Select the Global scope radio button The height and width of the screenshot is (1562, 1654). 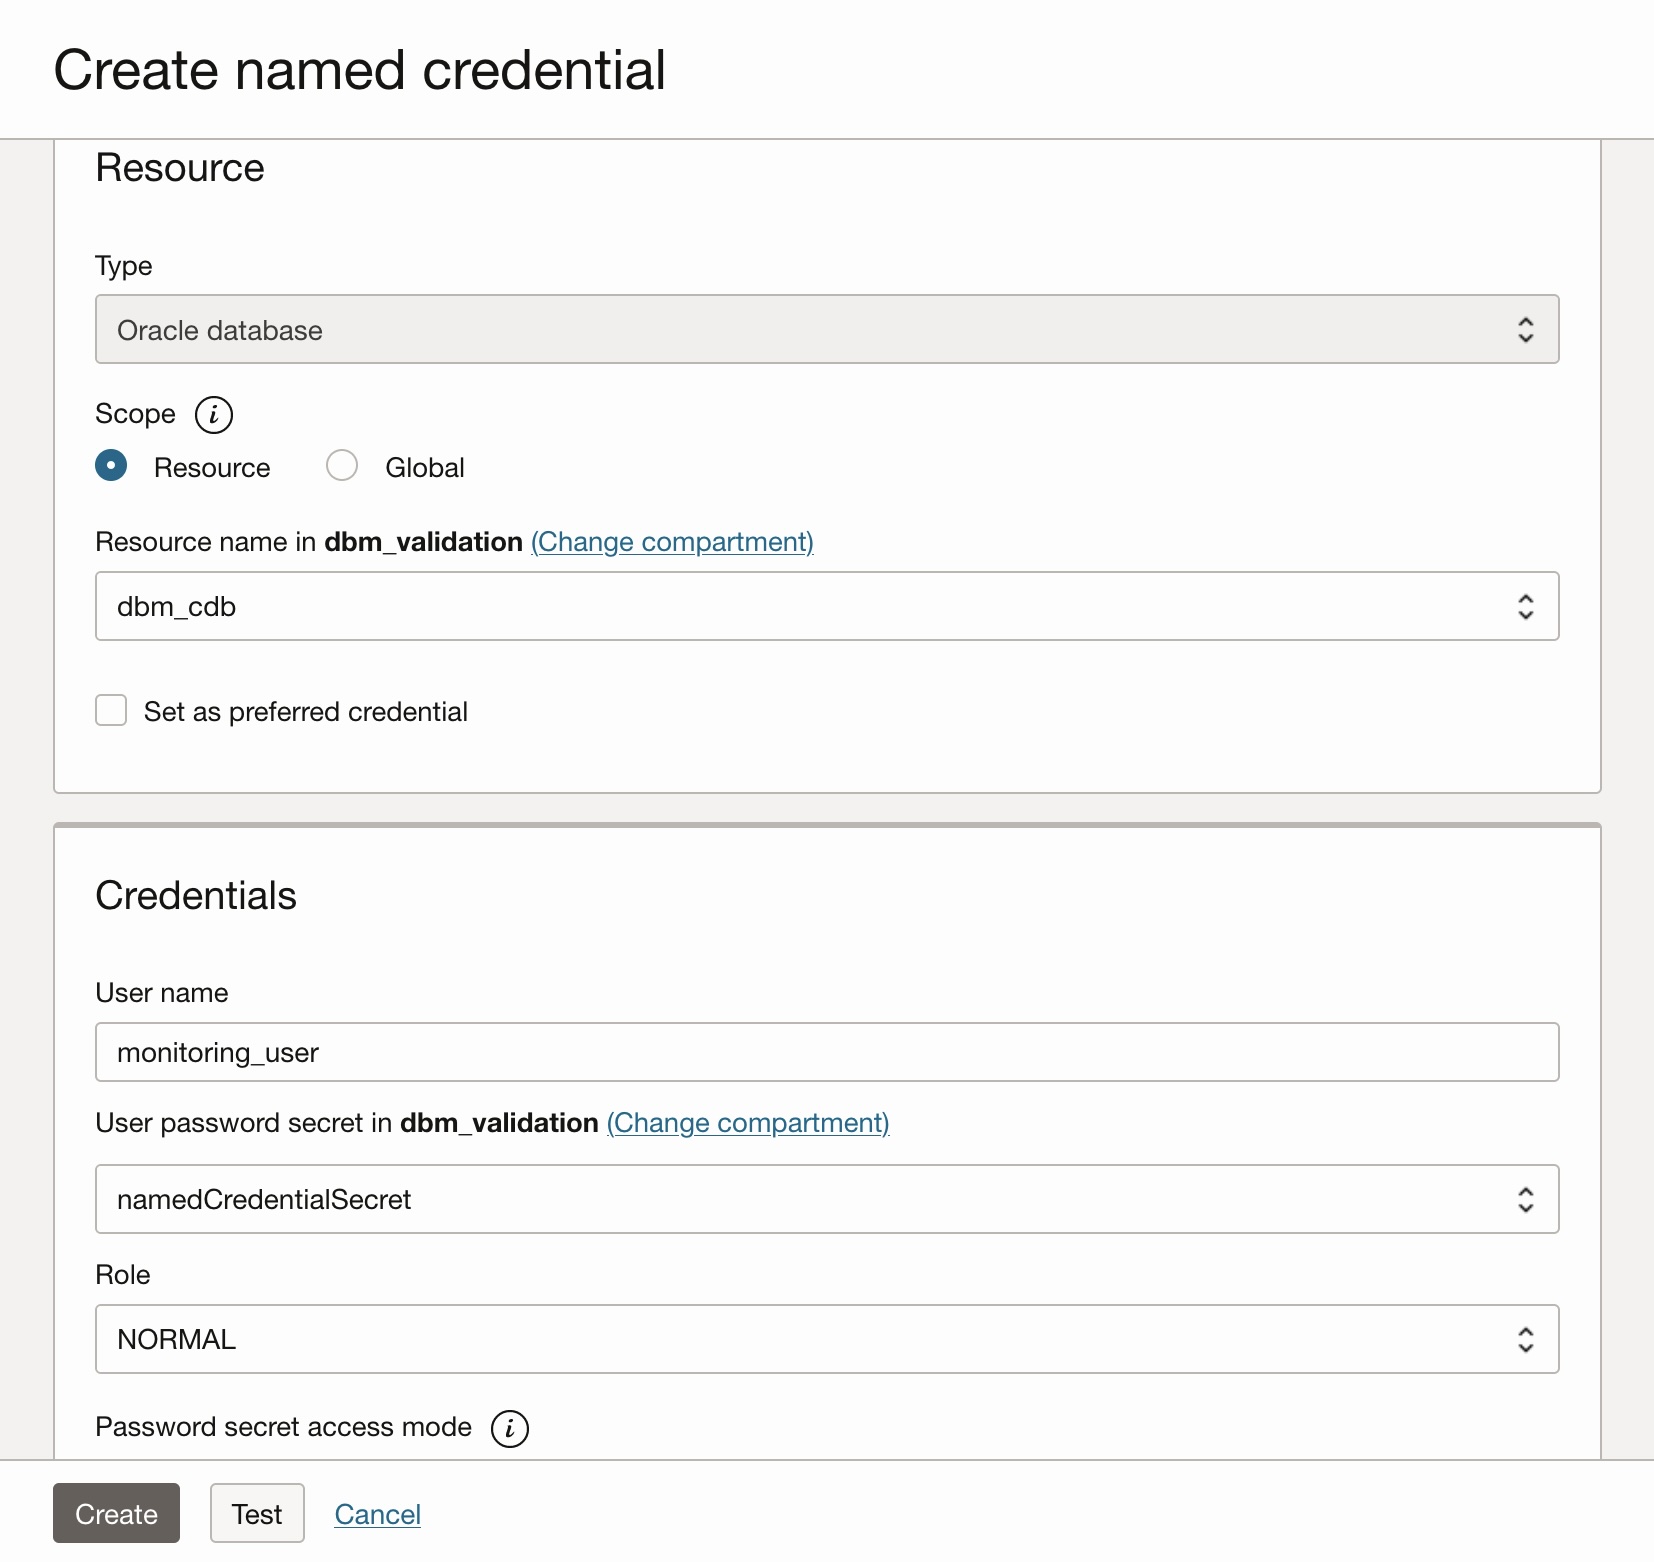[342, 466]
